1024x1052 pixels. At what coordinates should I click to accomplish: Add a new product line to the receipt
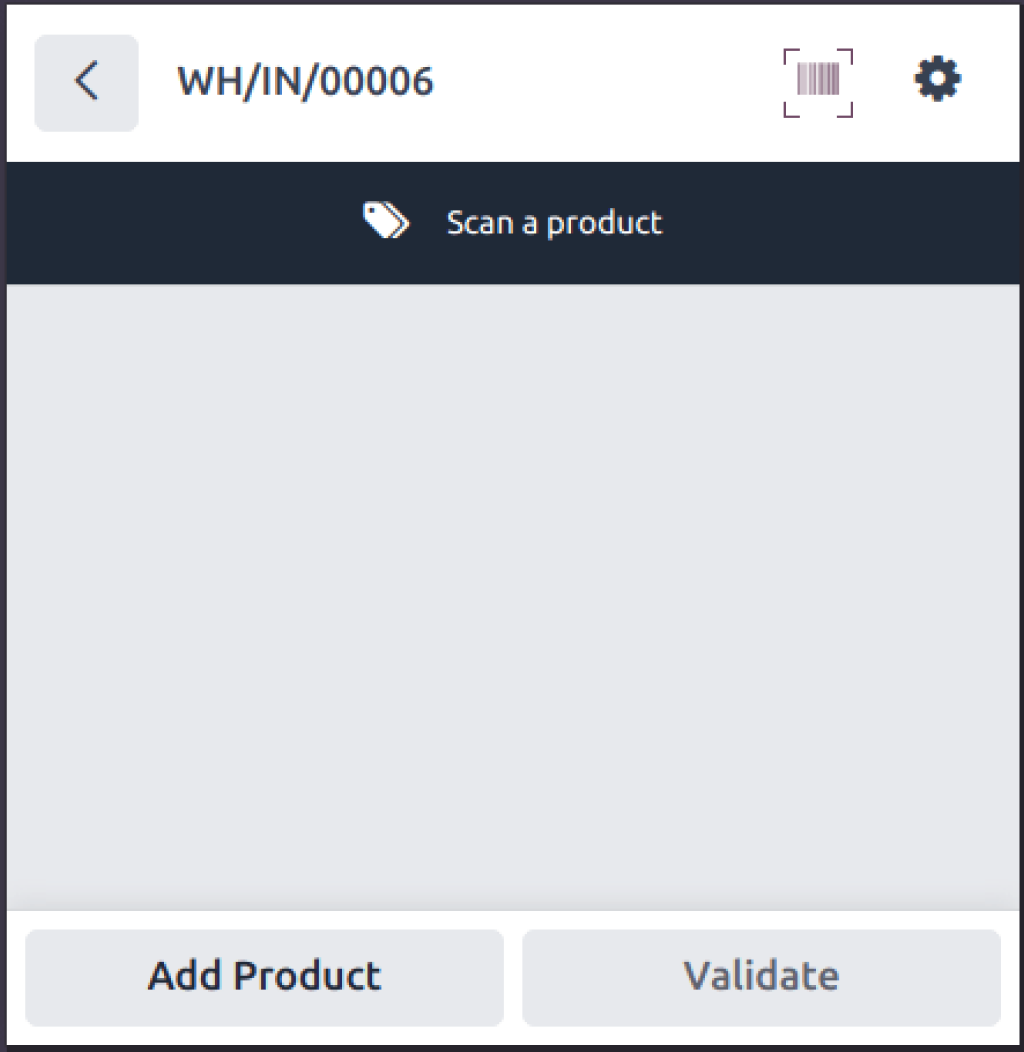[x=264, y=977]
